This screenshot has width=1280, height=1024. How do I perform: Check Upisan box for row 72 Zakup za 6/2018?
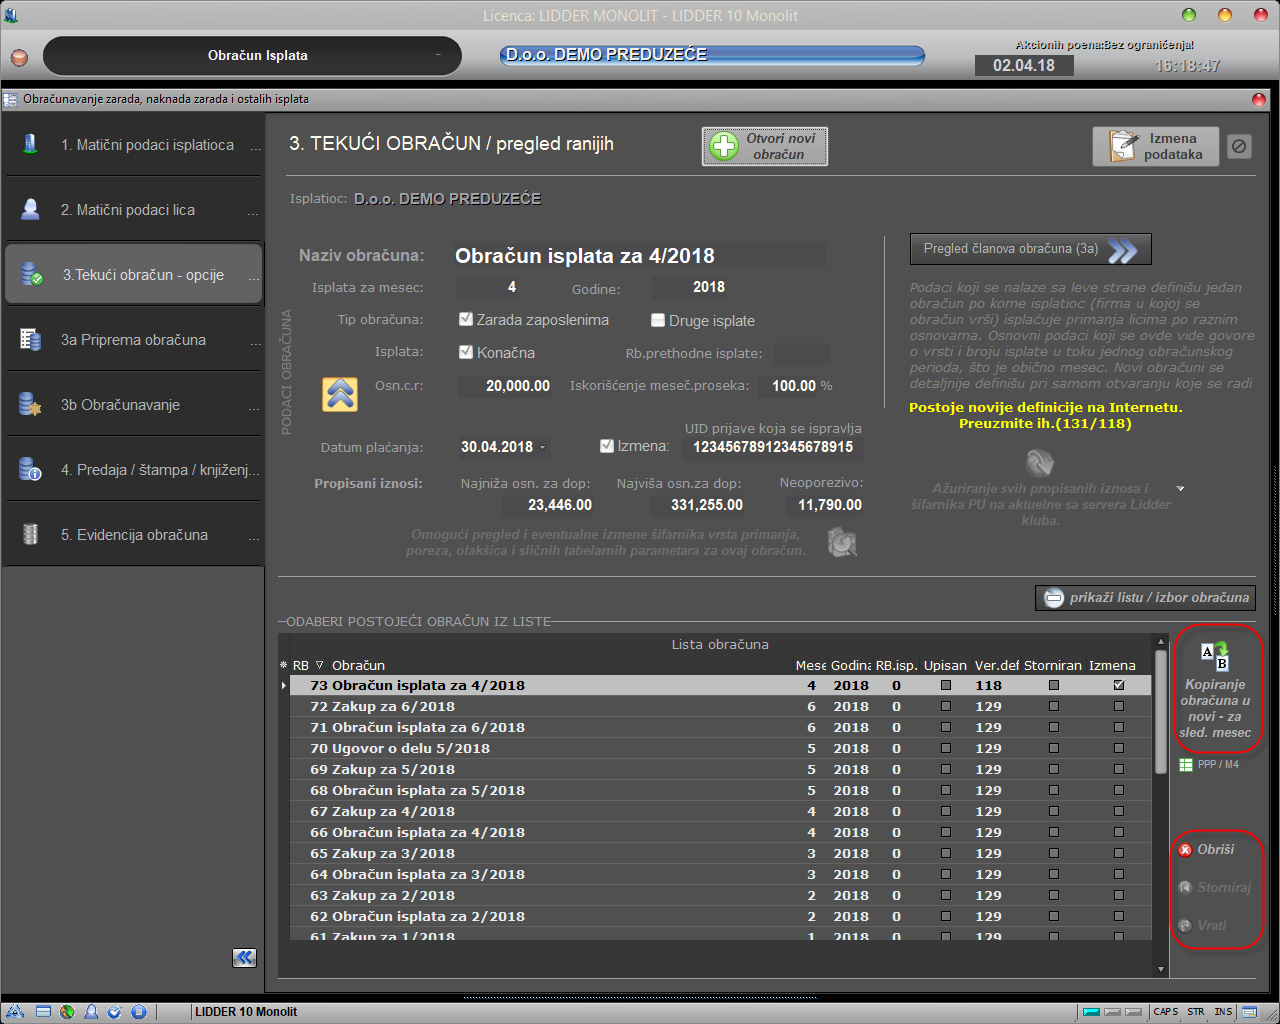click(x=945, y=706)
